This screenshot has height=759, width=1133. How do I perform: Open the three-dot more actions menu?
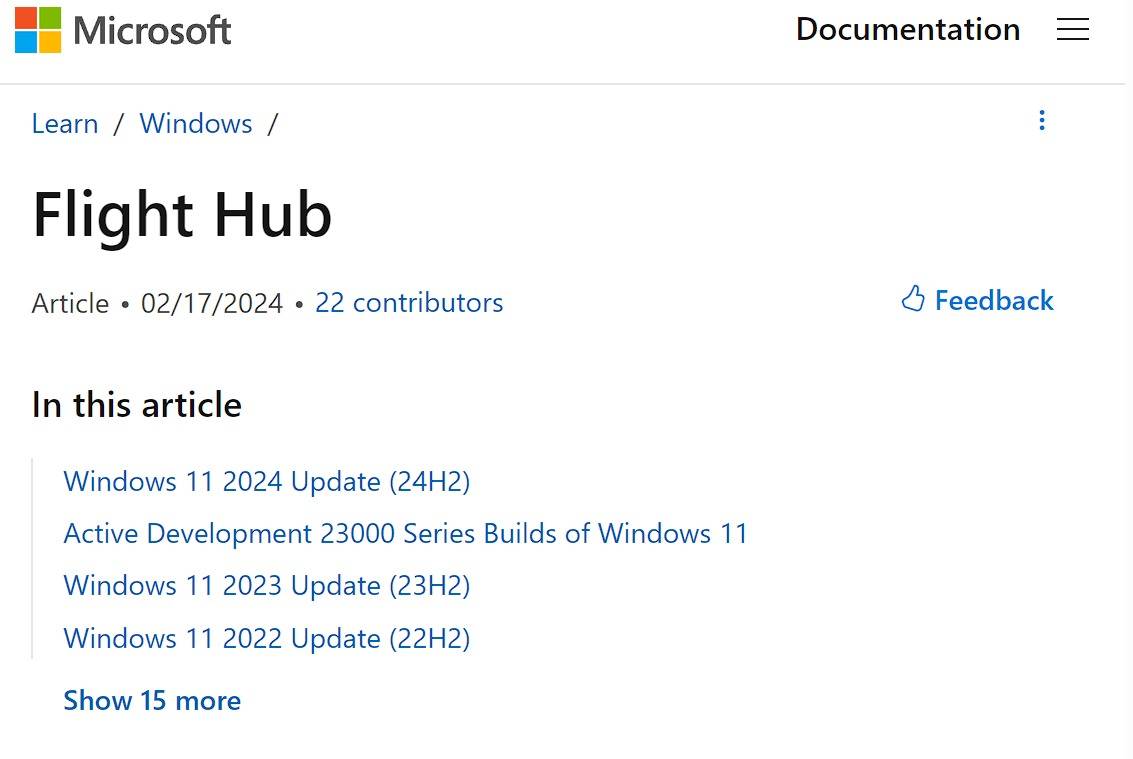click(1042, 121)
